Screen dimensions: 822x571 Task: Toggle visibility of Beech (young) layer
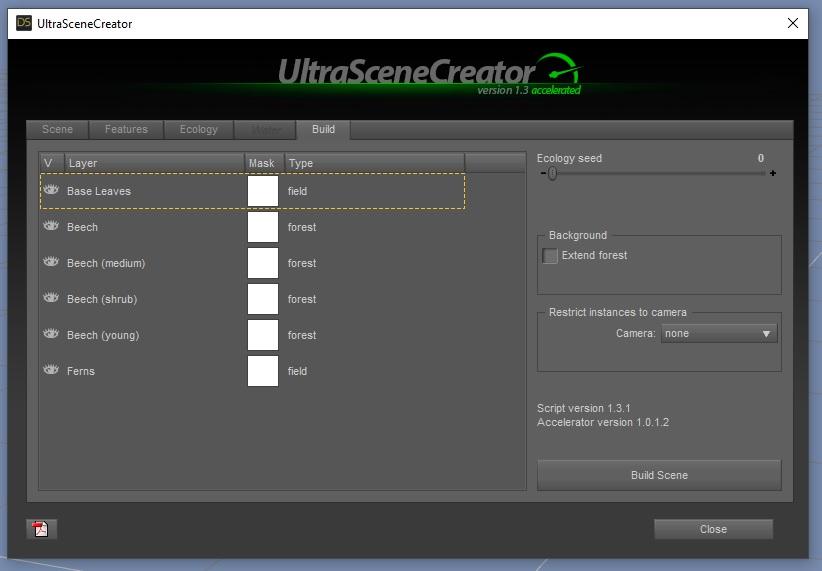point(51,333)
